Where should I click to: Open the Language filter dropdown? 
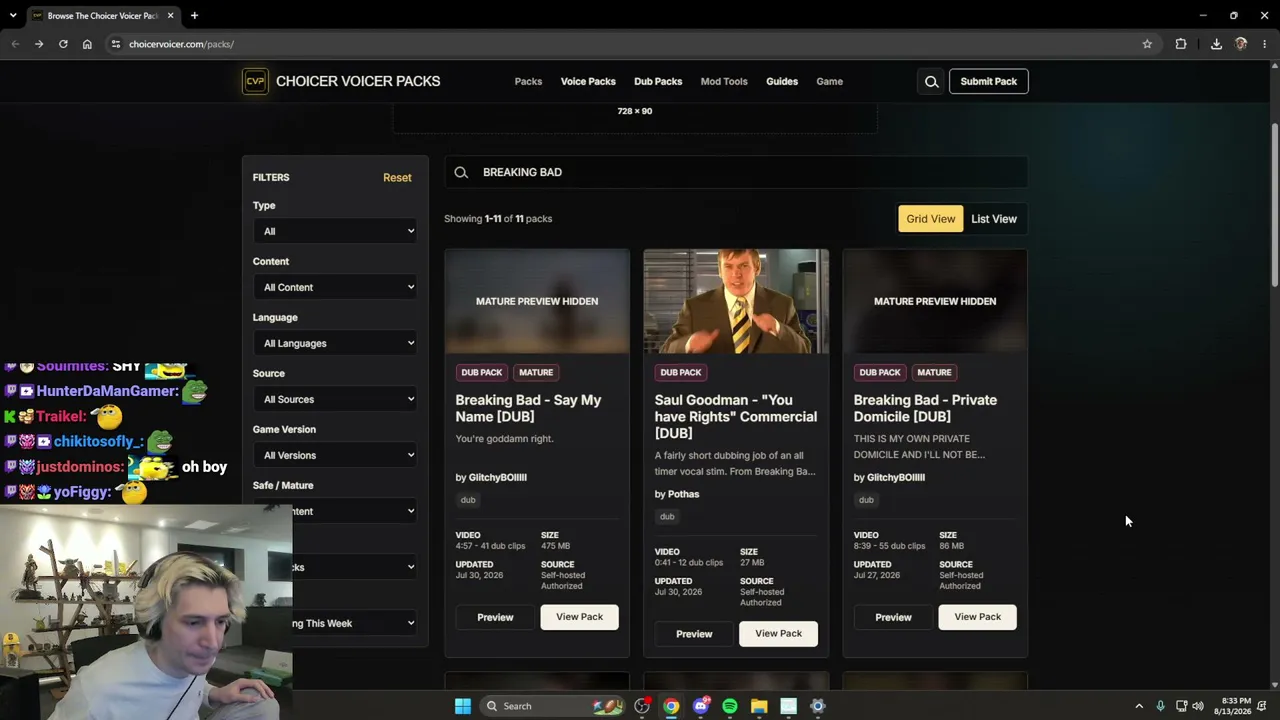[x=335, y=343]
